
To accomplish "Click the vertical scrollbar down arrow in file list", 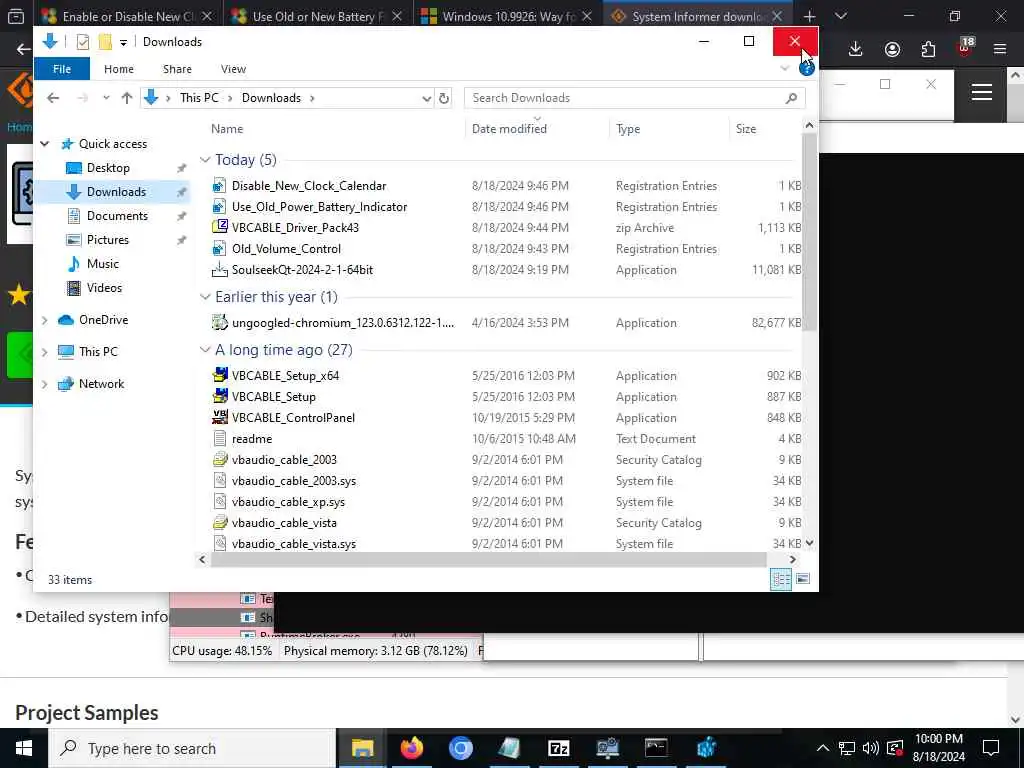I will 809,543.
